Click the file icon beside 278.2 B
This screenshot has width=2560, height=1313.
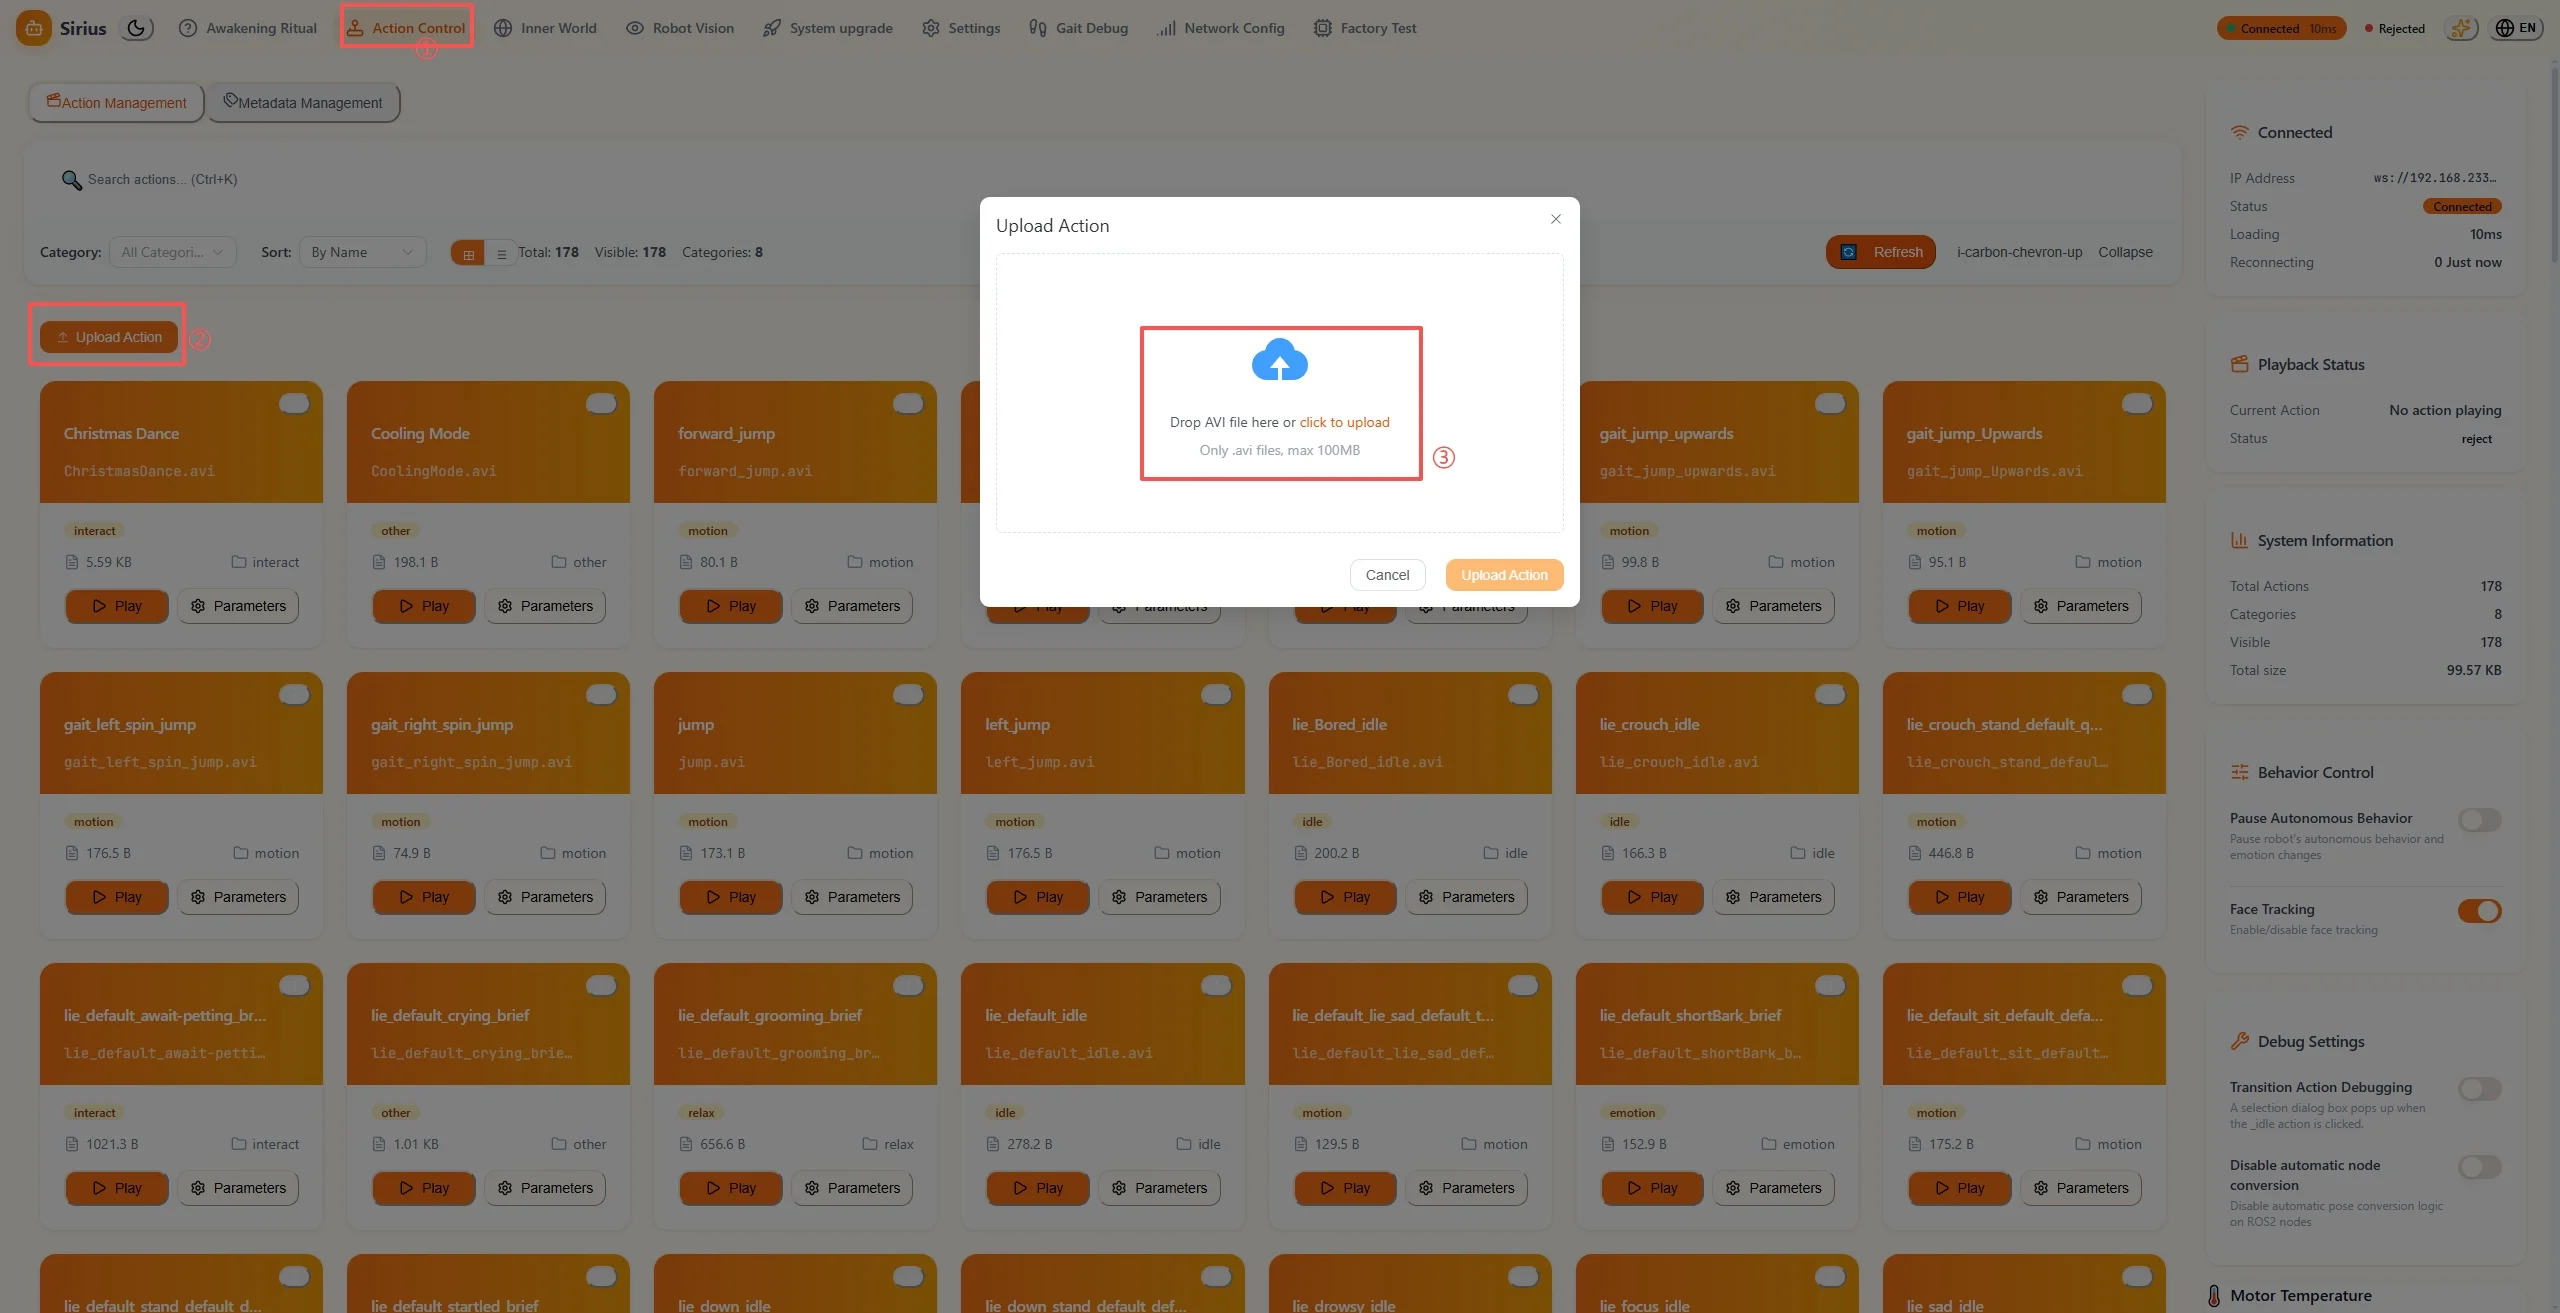[x=993, y=1144]
